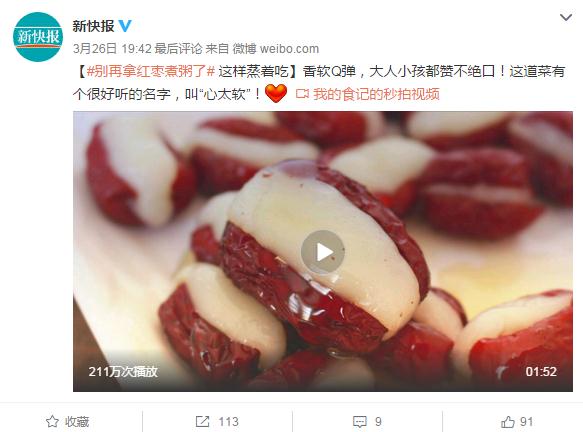
Task: Click the blue verified V badge
Action: 125,26
